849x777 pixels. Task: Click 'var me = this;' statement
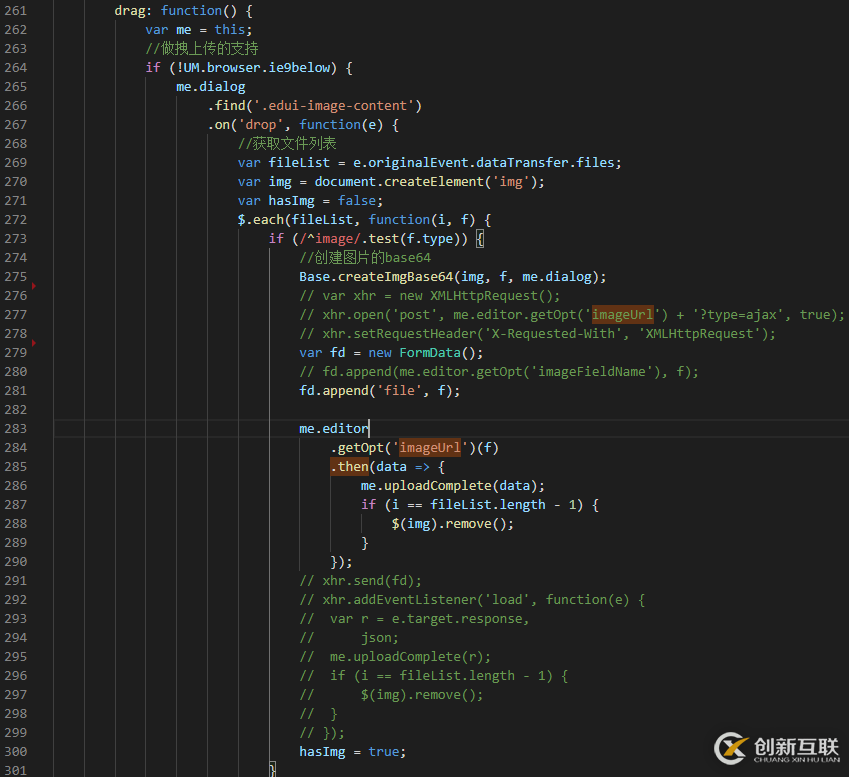pyautogui.click(x=199, y=30)
